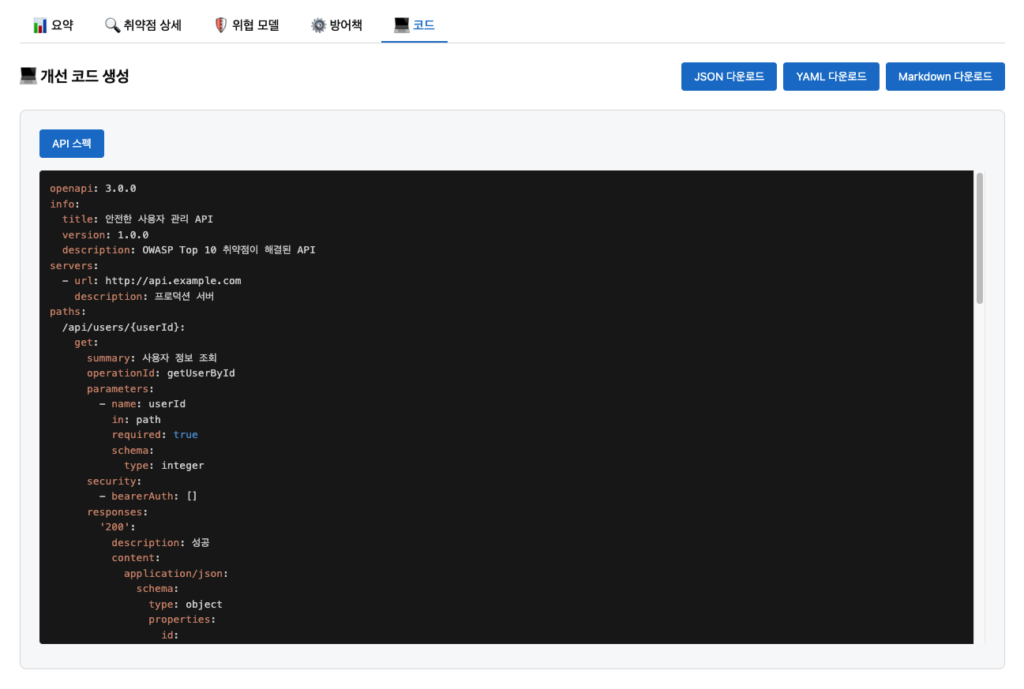Click the getUserById operationId value
Image resolution: width=1024 pixels, height=689 pixels.
[x=200, y=373]
